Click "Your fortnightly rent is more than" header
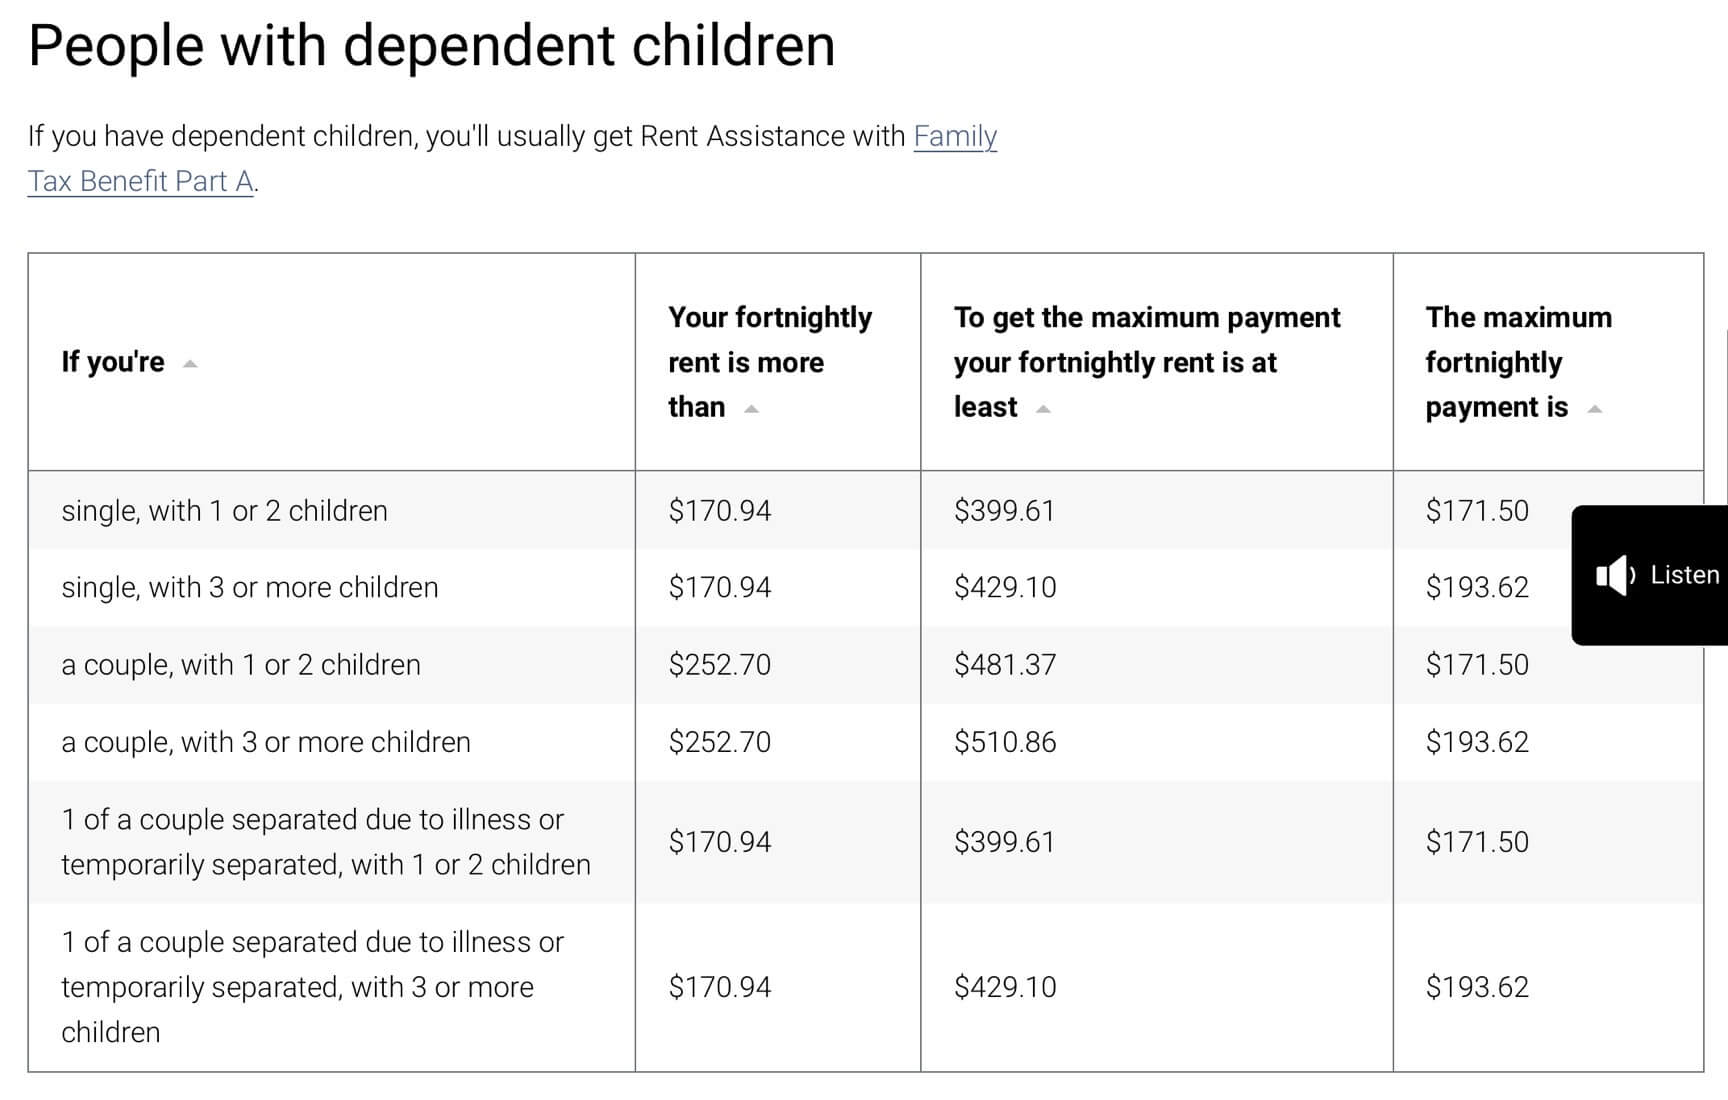 pos(769,362)
